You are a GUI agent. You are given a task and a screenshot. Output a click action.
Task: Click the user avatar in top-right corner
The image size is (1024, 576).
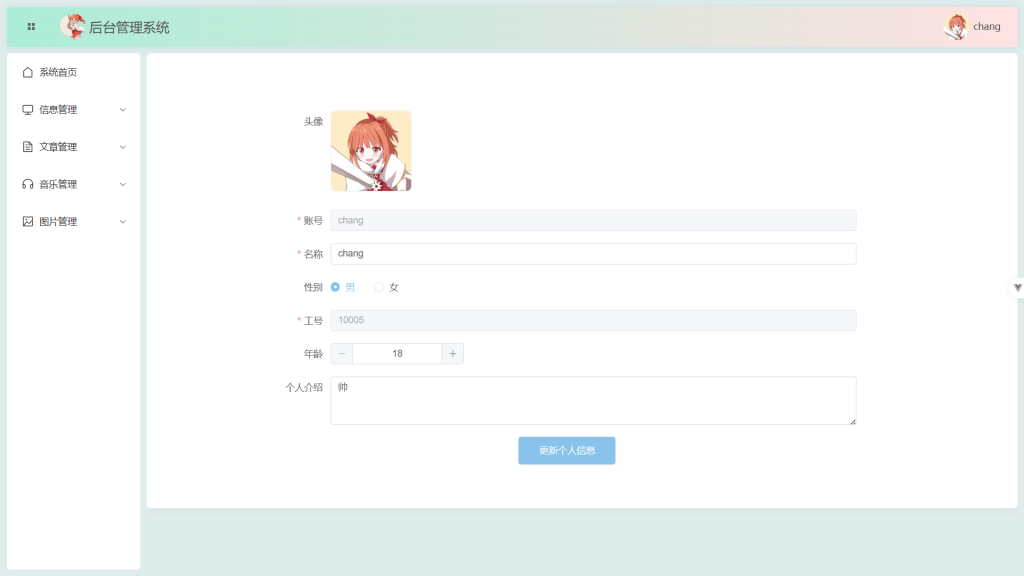[956, 27]
